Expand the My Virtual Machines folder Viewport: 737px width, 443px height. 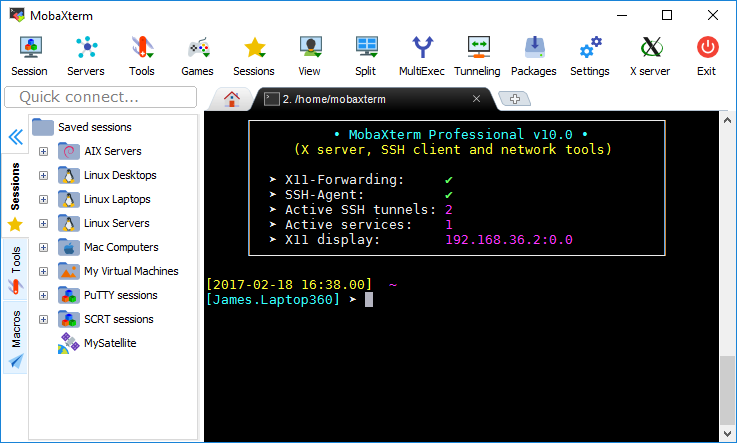coord(43,271)
